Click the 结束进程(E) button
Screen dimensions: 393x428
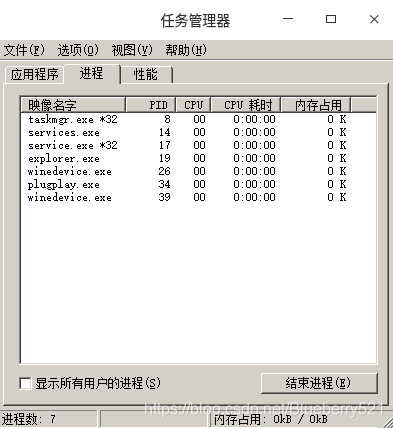coord(319,383)
